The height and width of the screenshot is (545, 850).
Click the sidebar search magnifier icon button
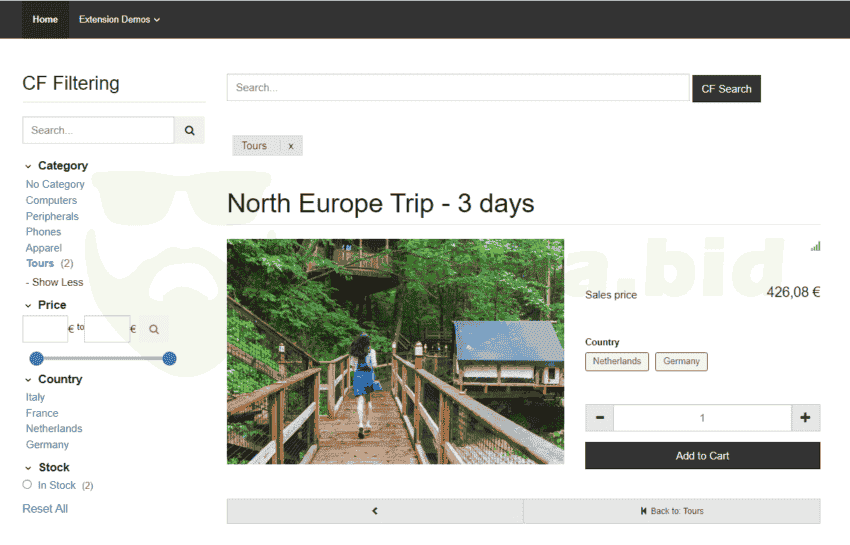(x=189, y=130)
